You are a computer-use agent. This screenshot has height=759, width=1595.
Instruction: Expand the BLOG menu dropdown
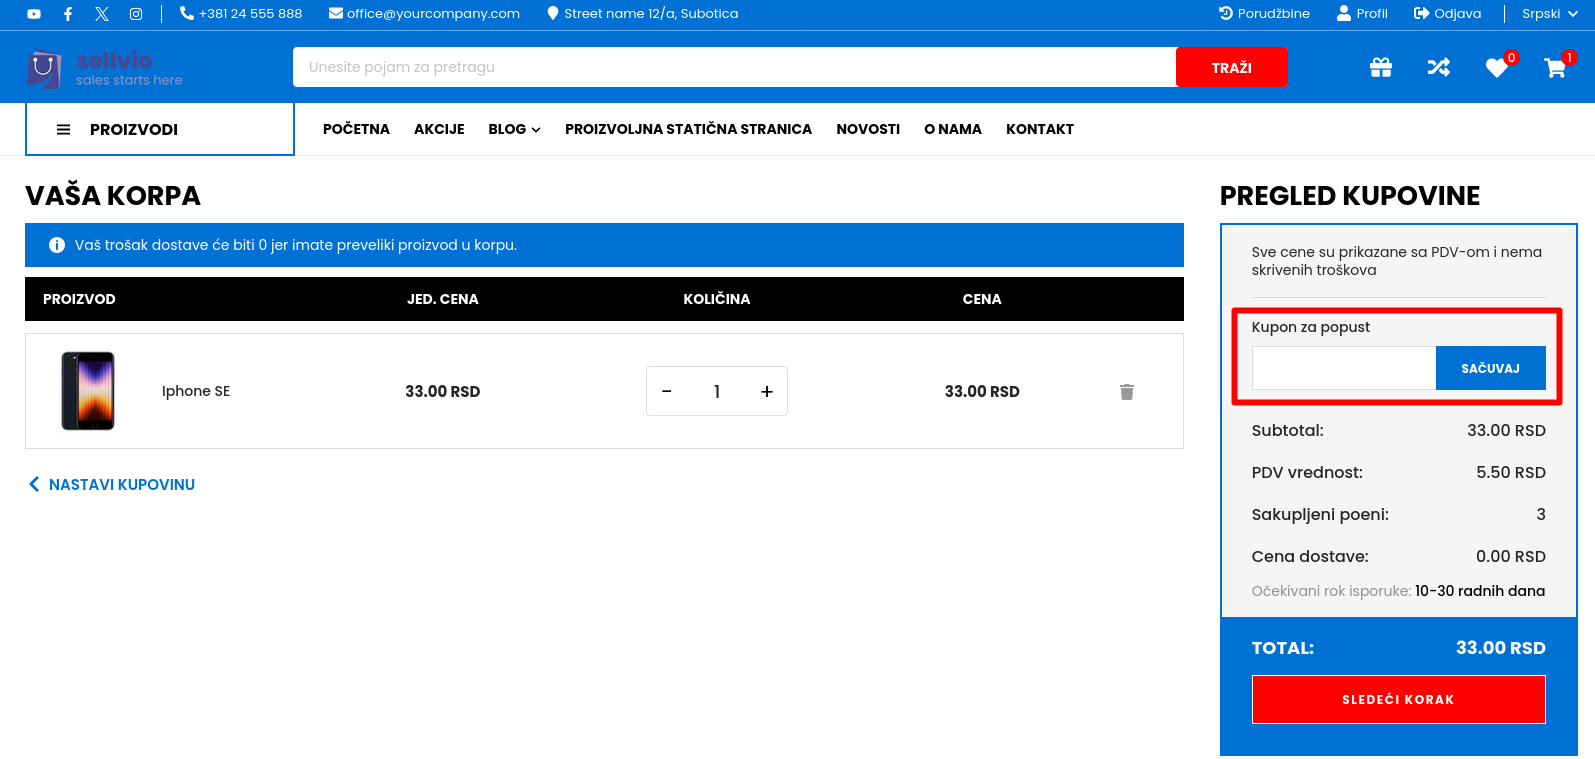[x=514, y=129]
